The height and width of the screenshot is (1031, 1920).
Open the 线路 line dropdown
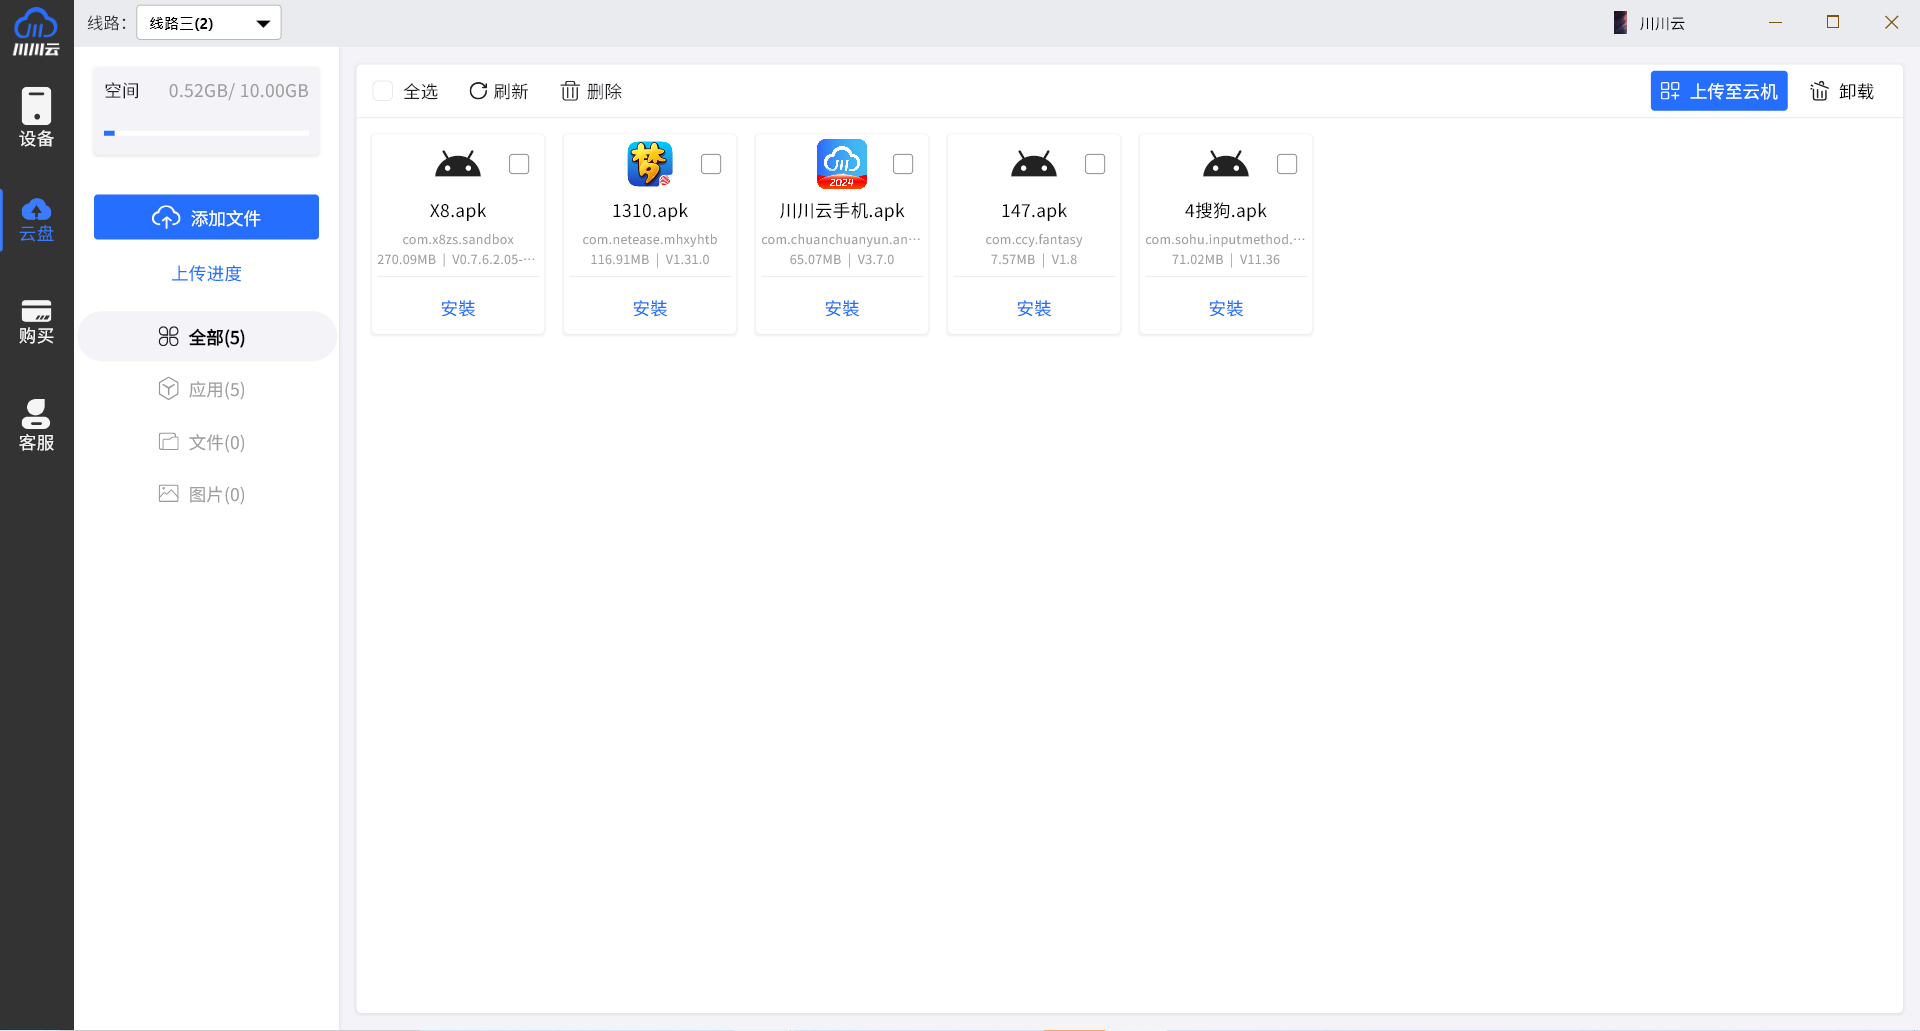pyautogui.click(x=209, y=23)
